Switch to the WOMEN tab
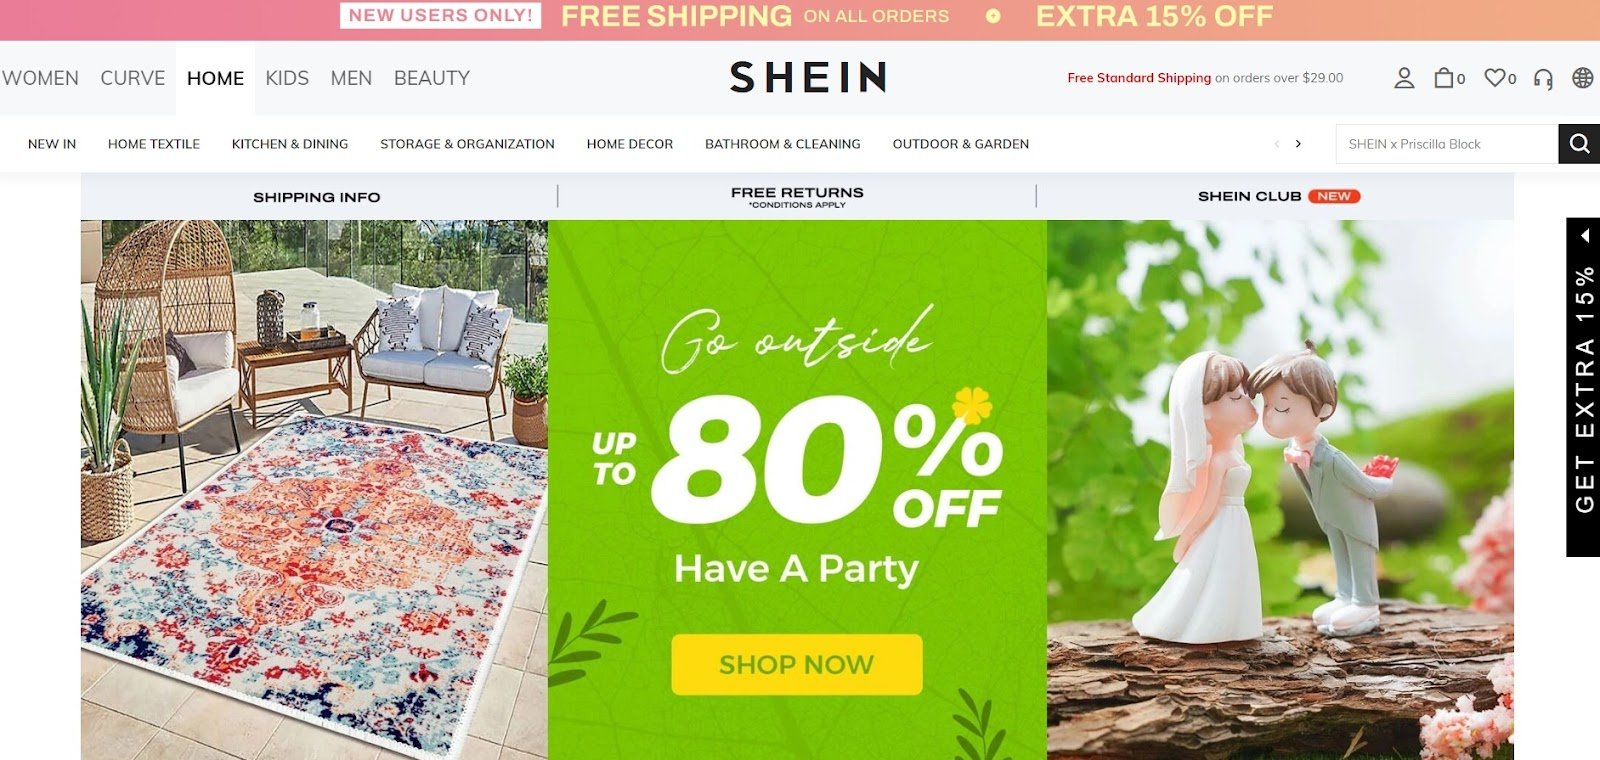The image size is (1600, 760). [40, 78]
